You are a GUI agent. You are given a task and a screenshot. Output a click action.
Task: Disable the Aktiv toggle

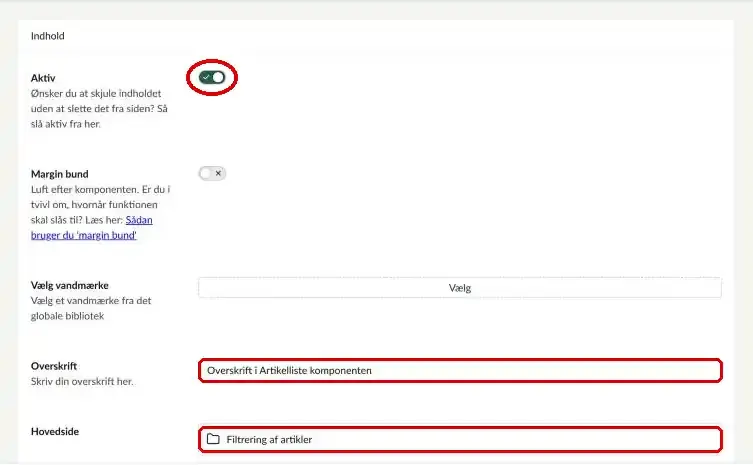[x=212, y=77]
